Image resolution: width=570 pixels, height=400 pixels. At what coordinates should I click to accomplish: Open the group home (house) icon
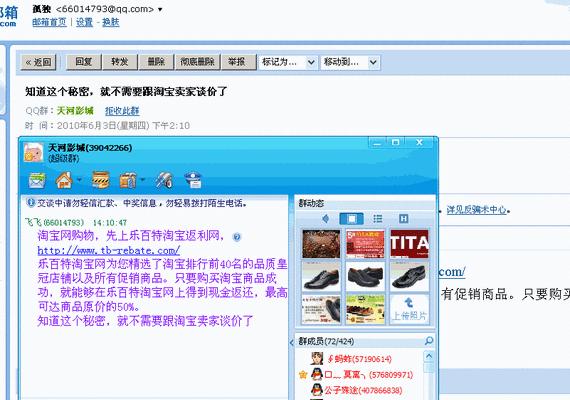coord(64,180)
